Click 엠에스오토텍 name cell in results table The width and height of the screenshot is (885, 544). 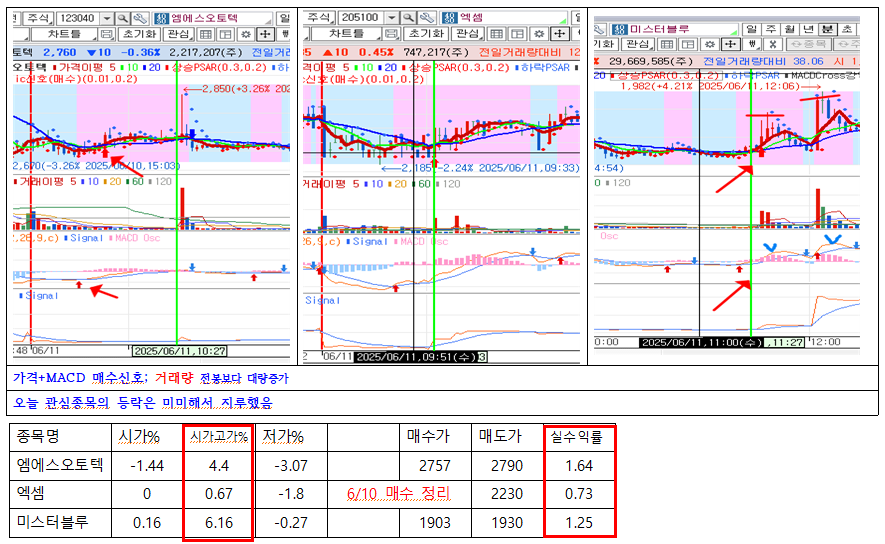[x=60, y=466]
